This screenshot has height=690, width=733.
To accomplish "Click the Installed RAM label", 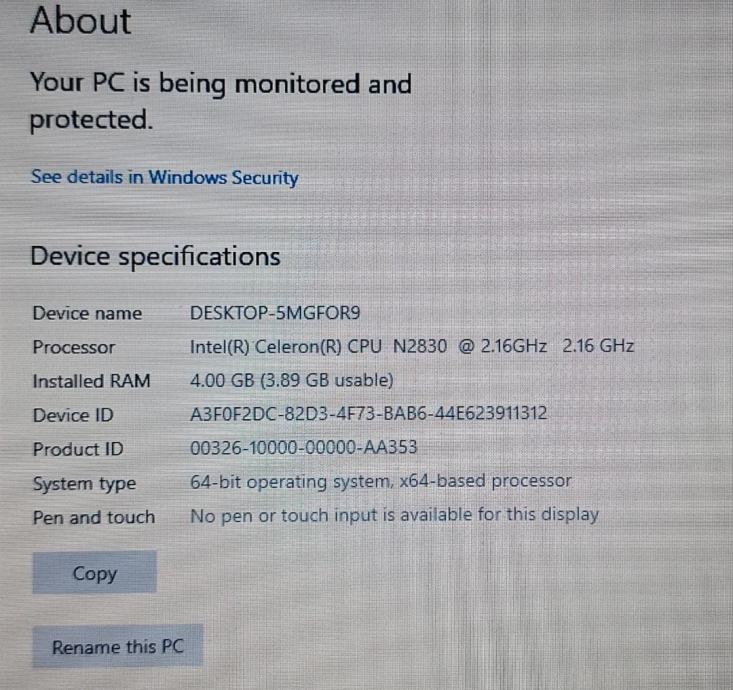I will pyautogui.click(x=91, y=381).
